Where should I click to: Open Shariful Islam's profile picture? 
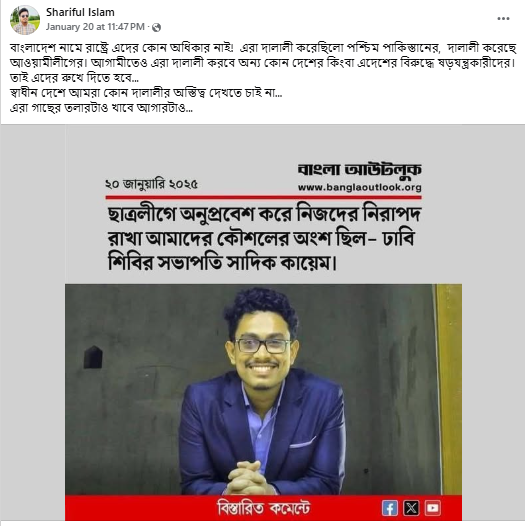pos(25,20)
